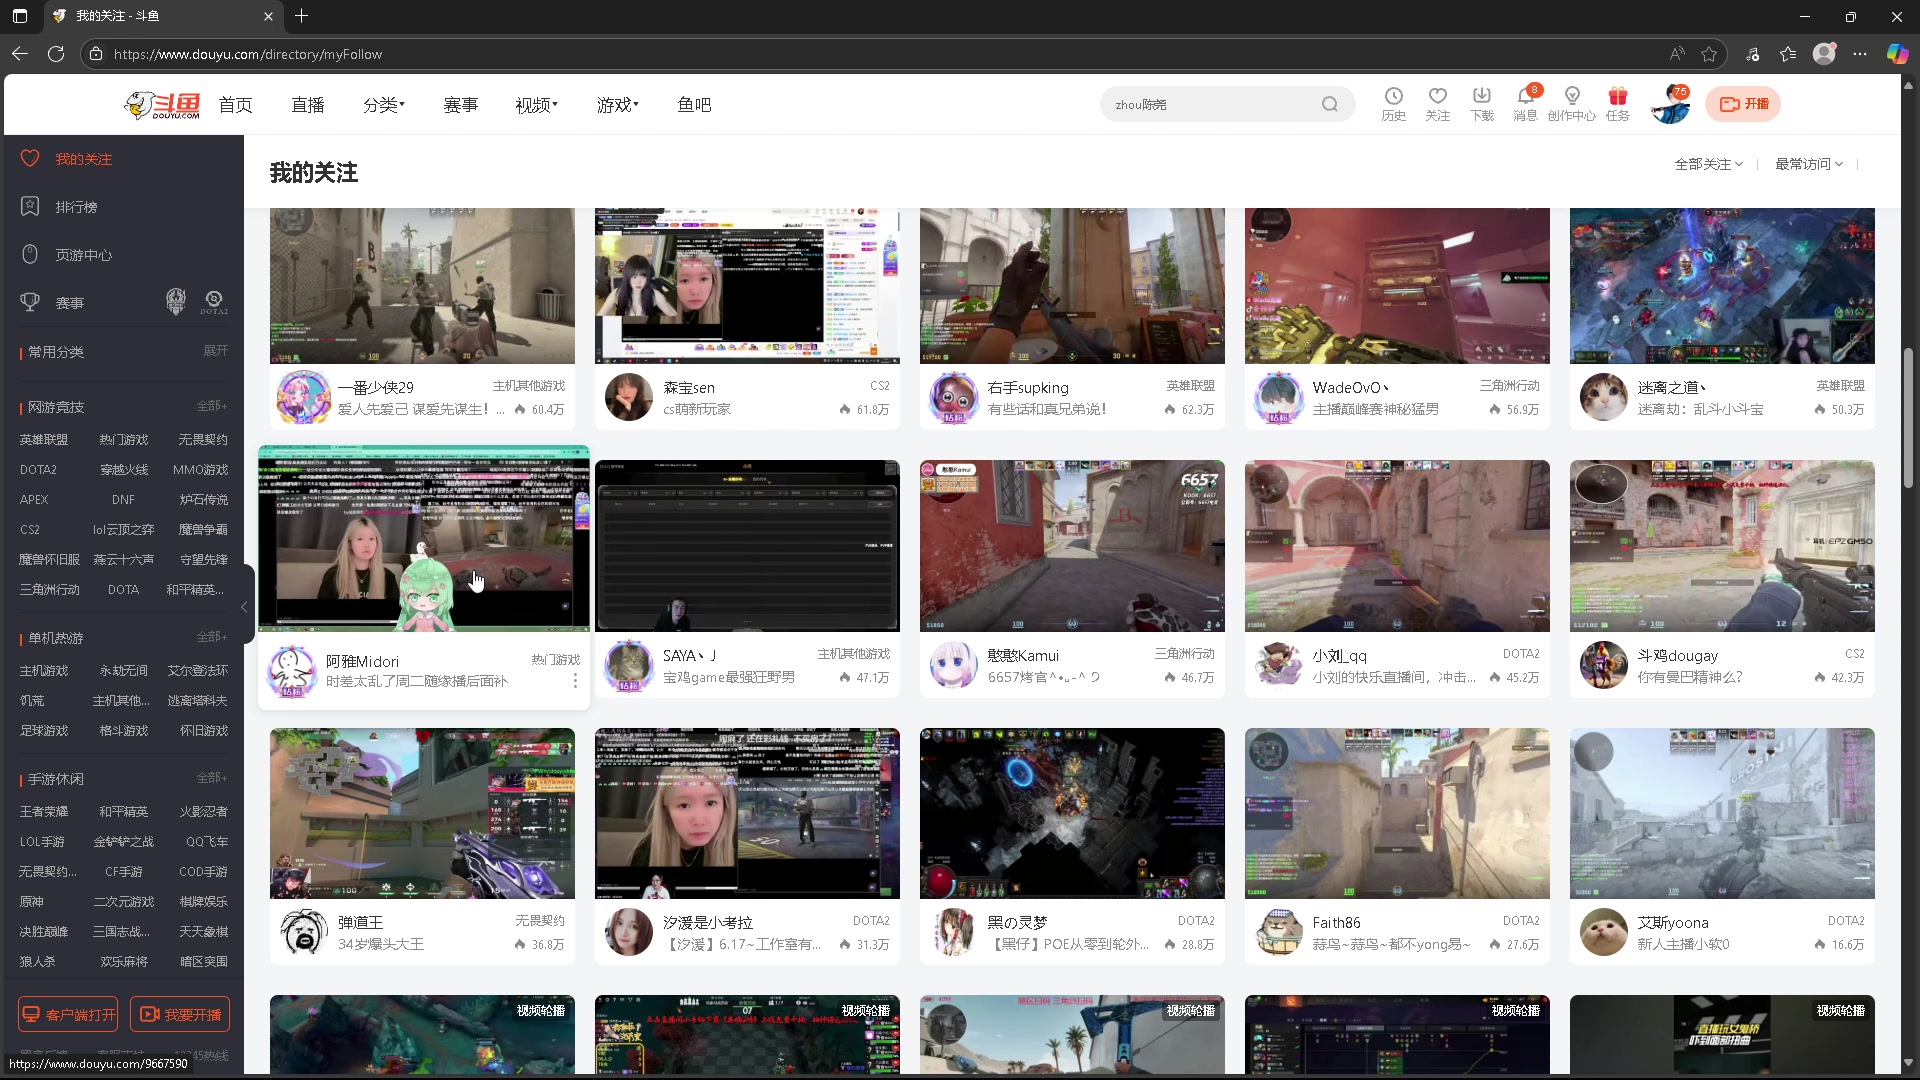Screen dimensions: 1920x1080
Task: Click the 我要开播 button
Action: 180,1014
